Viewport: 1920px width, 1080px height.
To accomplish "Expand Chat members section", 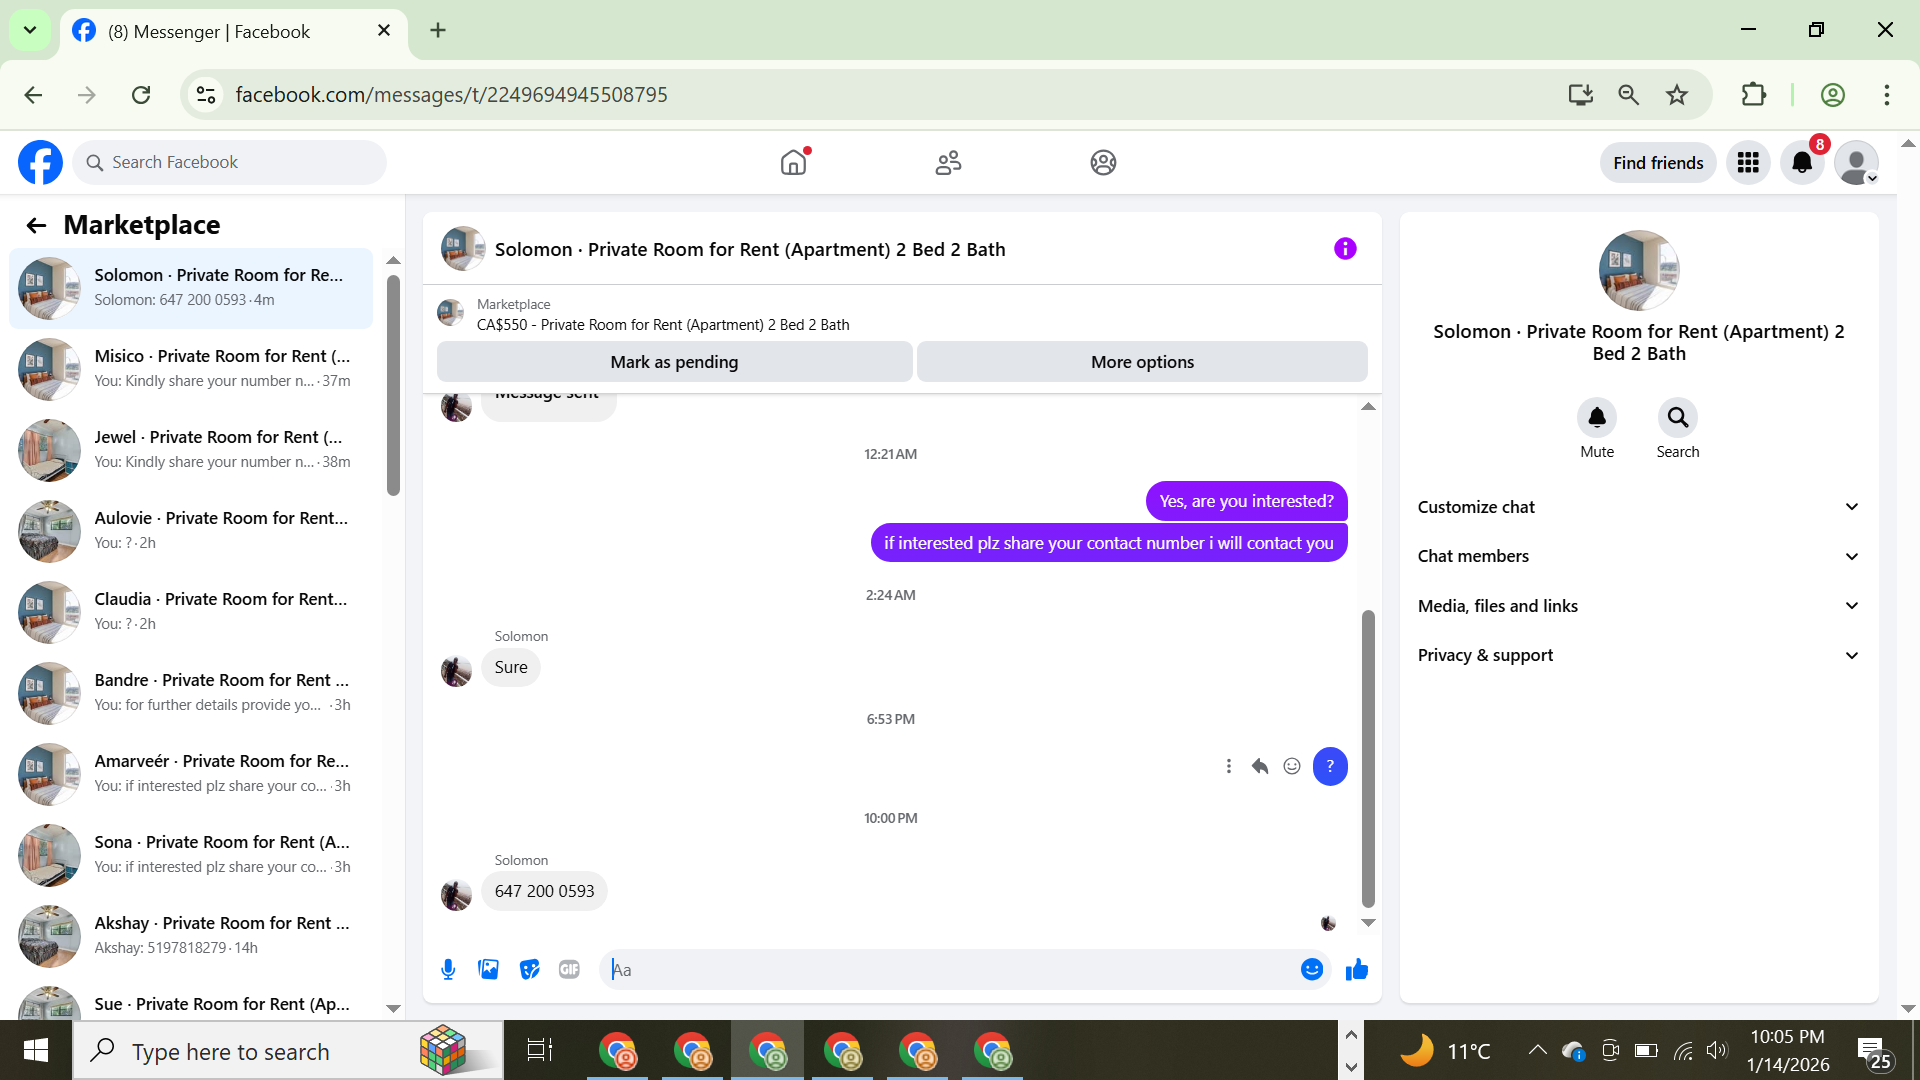I will coord(1638,556).
